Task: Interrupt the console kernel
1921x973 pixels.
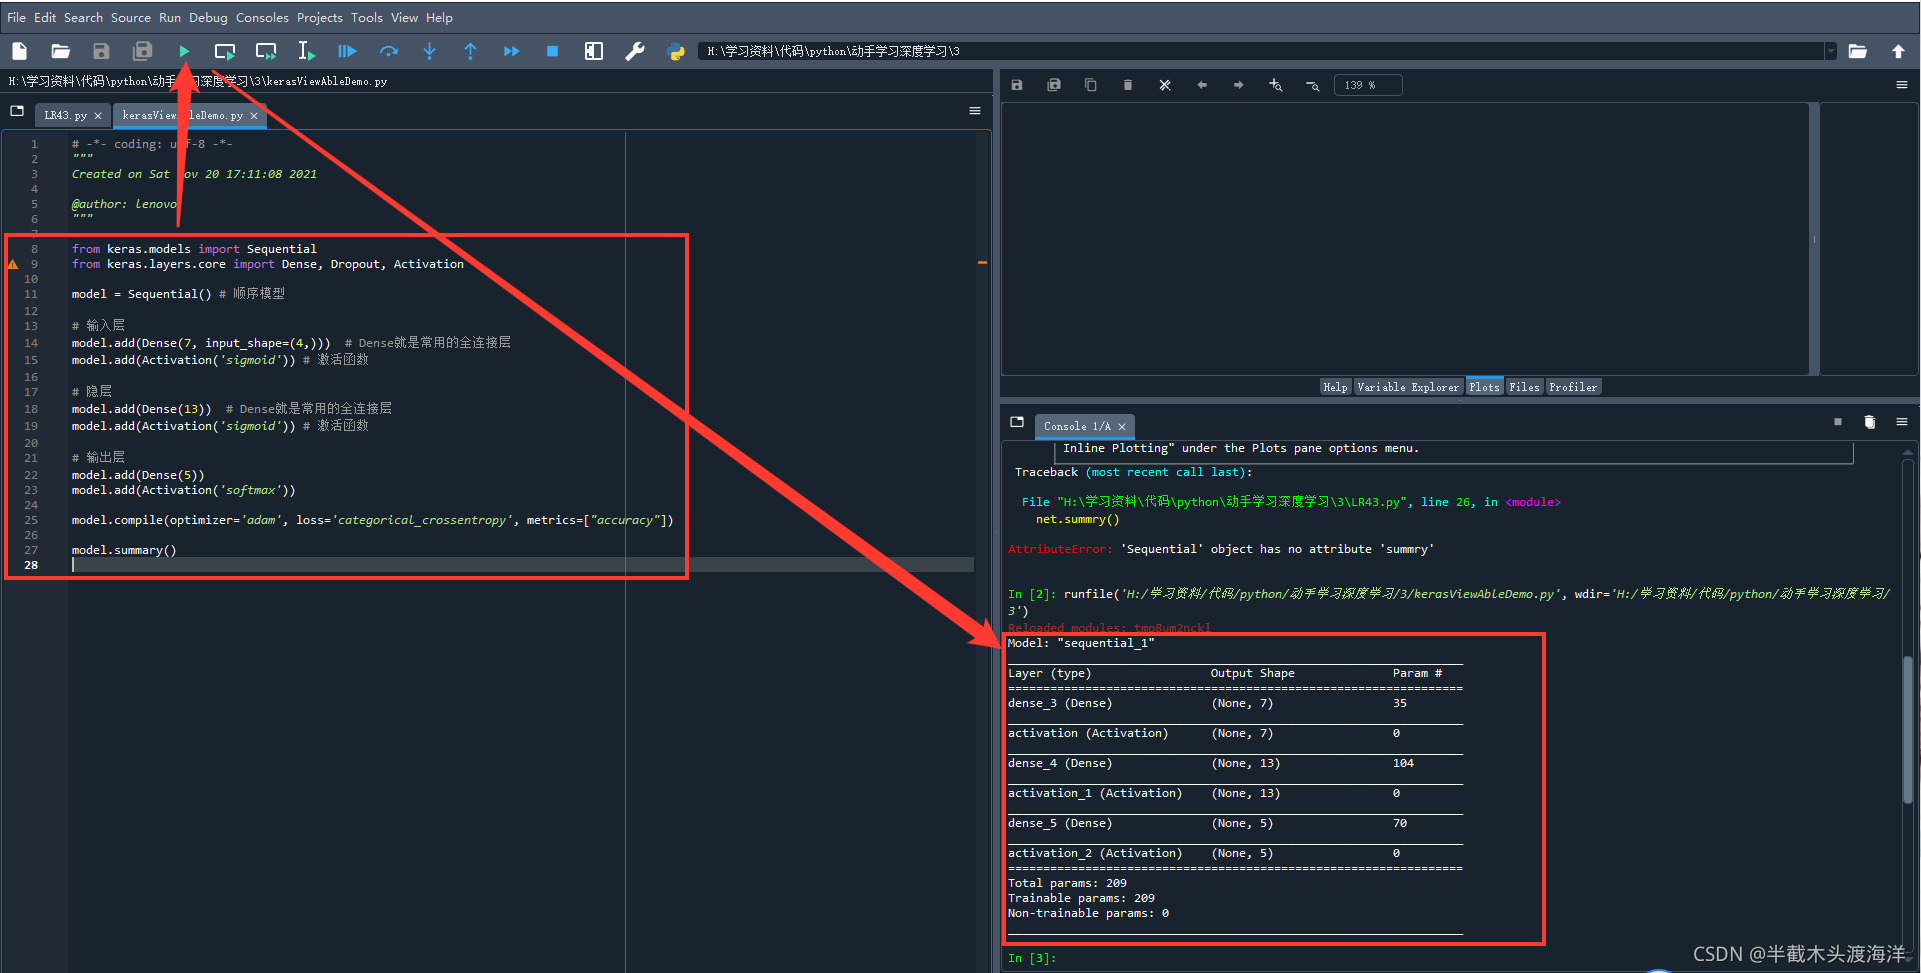Action: pos(1838,422)
